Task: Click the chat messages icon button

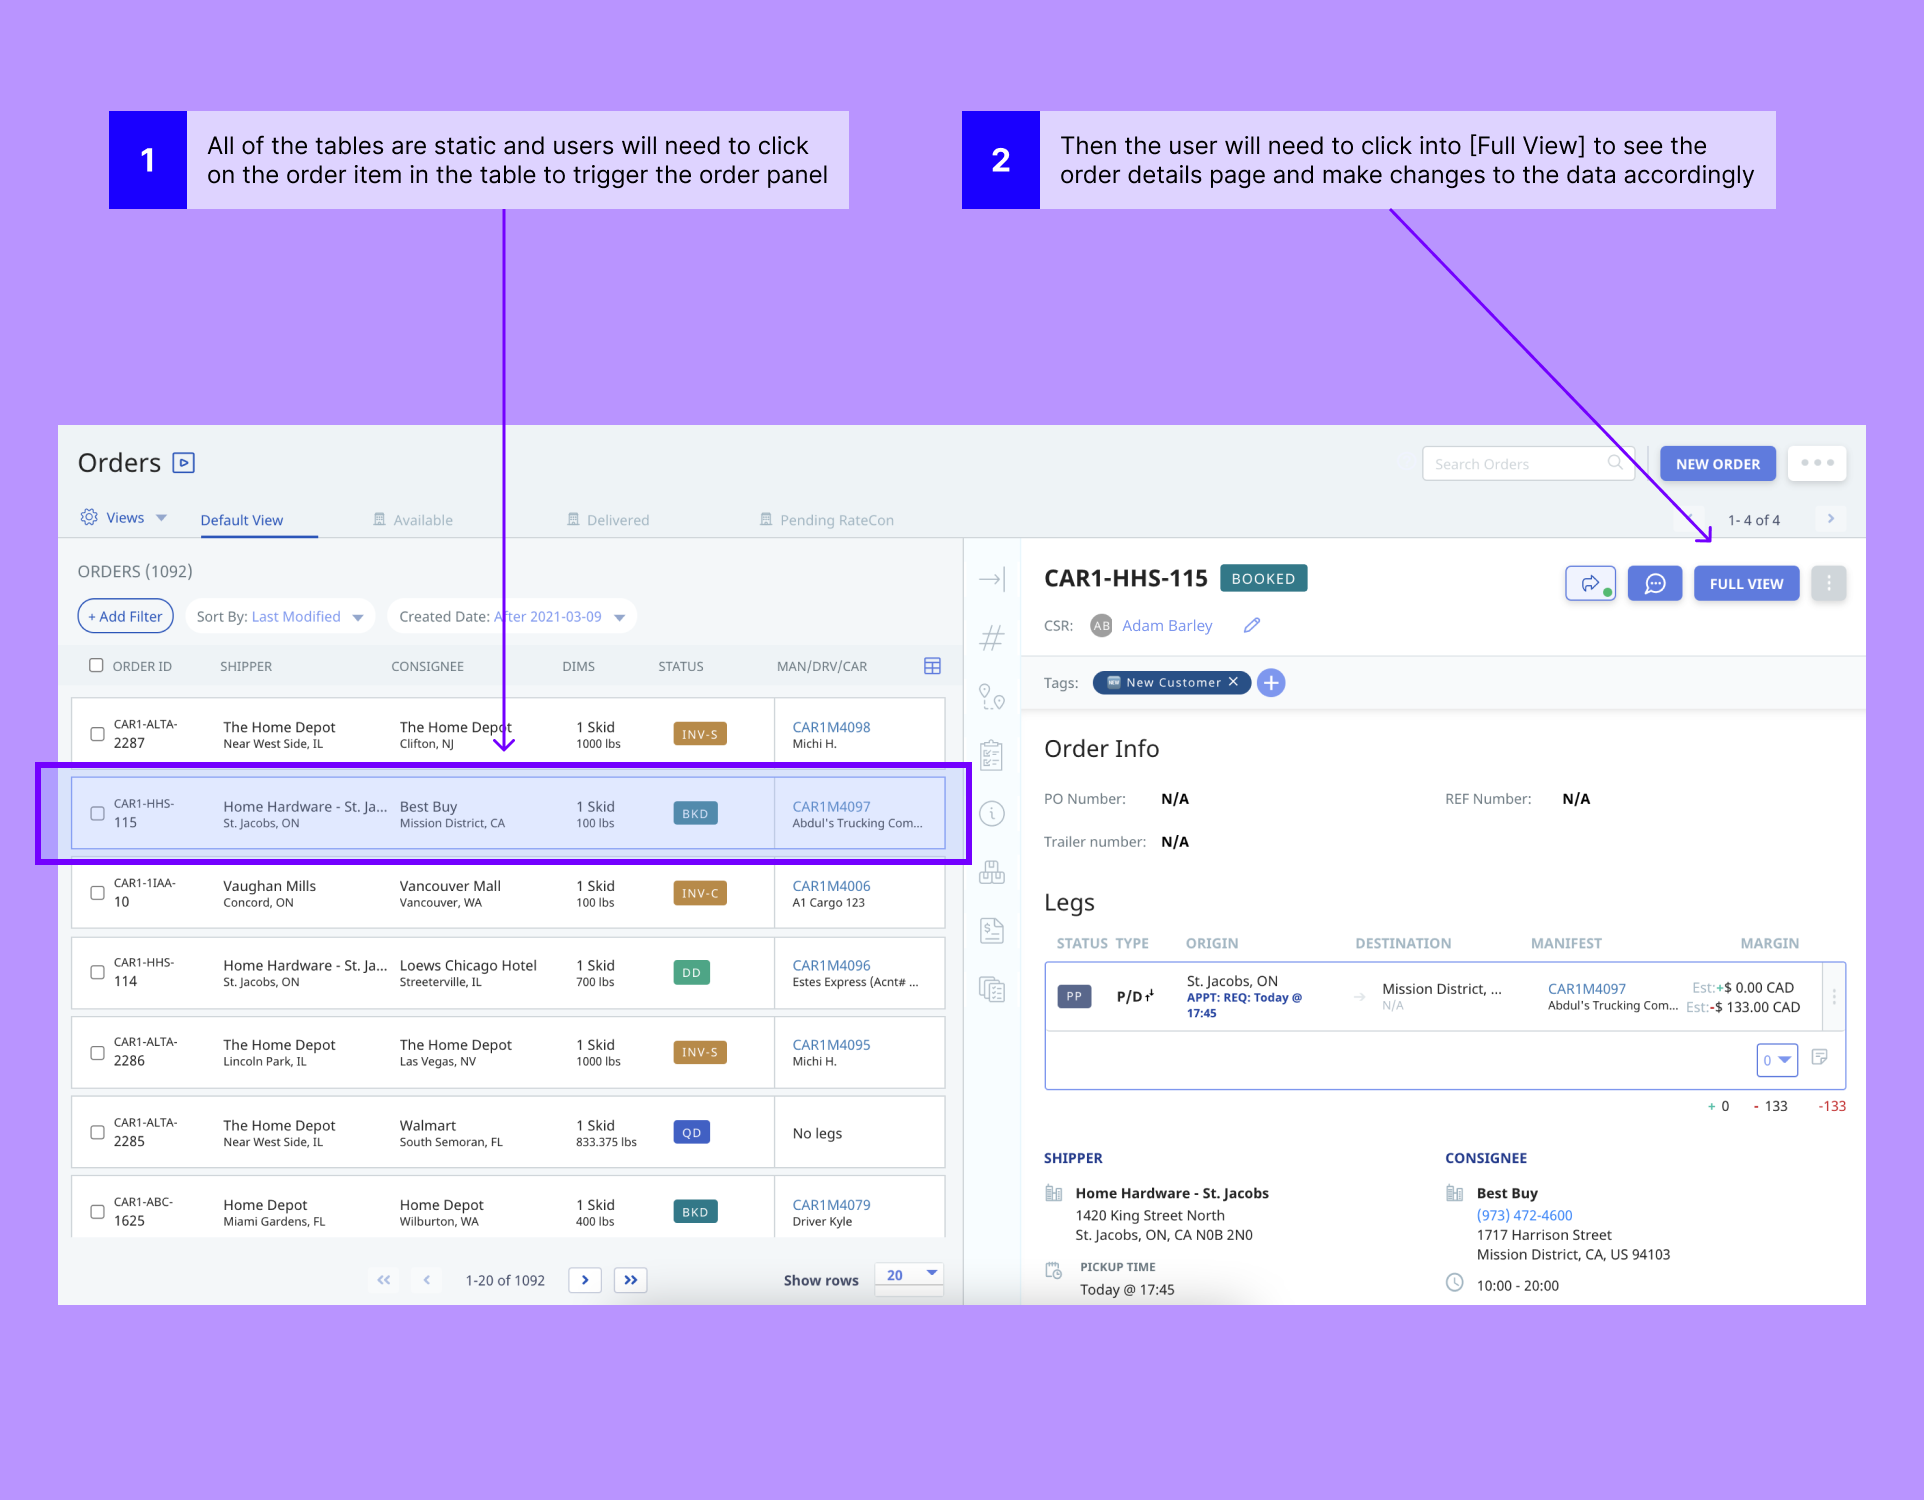Action: pyautogui.click(x=1654, y=583)
